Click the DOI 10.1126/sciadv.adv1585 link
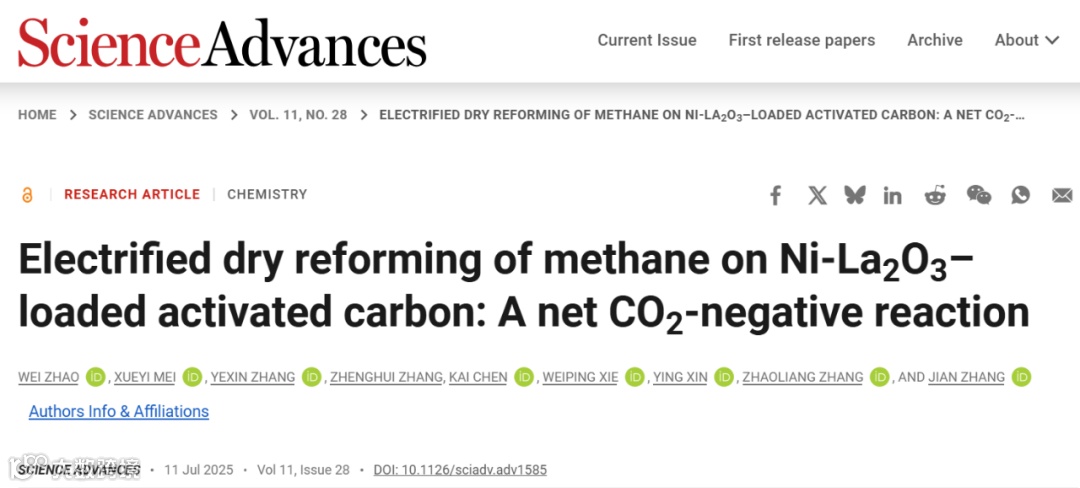 pos(460,469)
